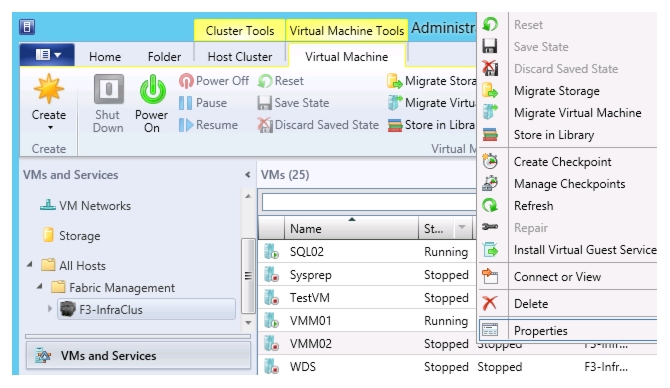This screenshot has width=670, height=388.
Task: Collapse the VMs and Services pane arrow
Action: [247, 175]
